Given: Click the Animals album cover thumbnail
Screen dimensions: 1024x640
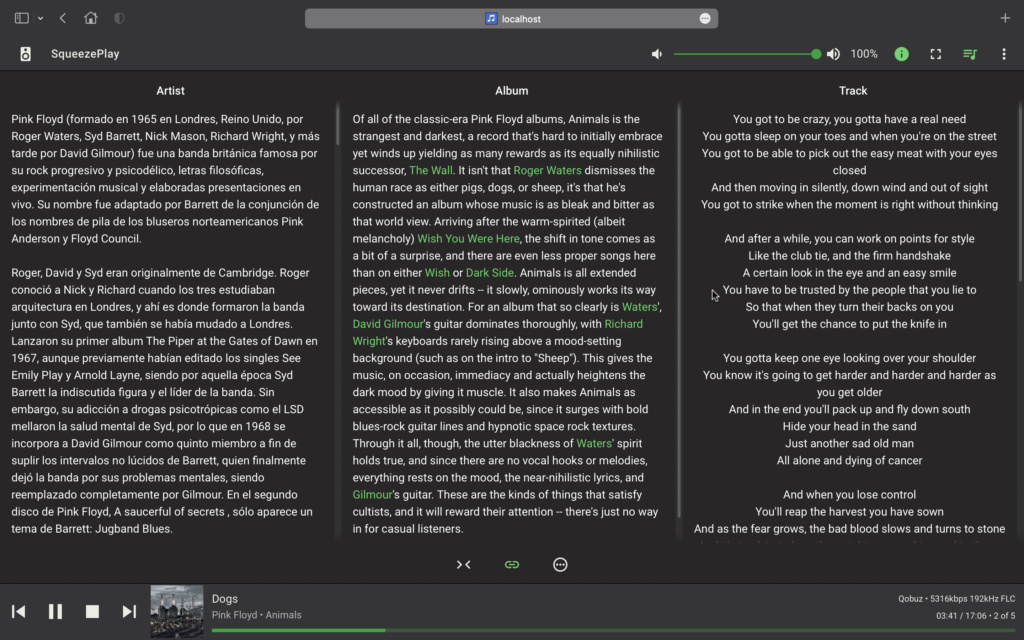Looking at the screenshot, I should (177, 611).
